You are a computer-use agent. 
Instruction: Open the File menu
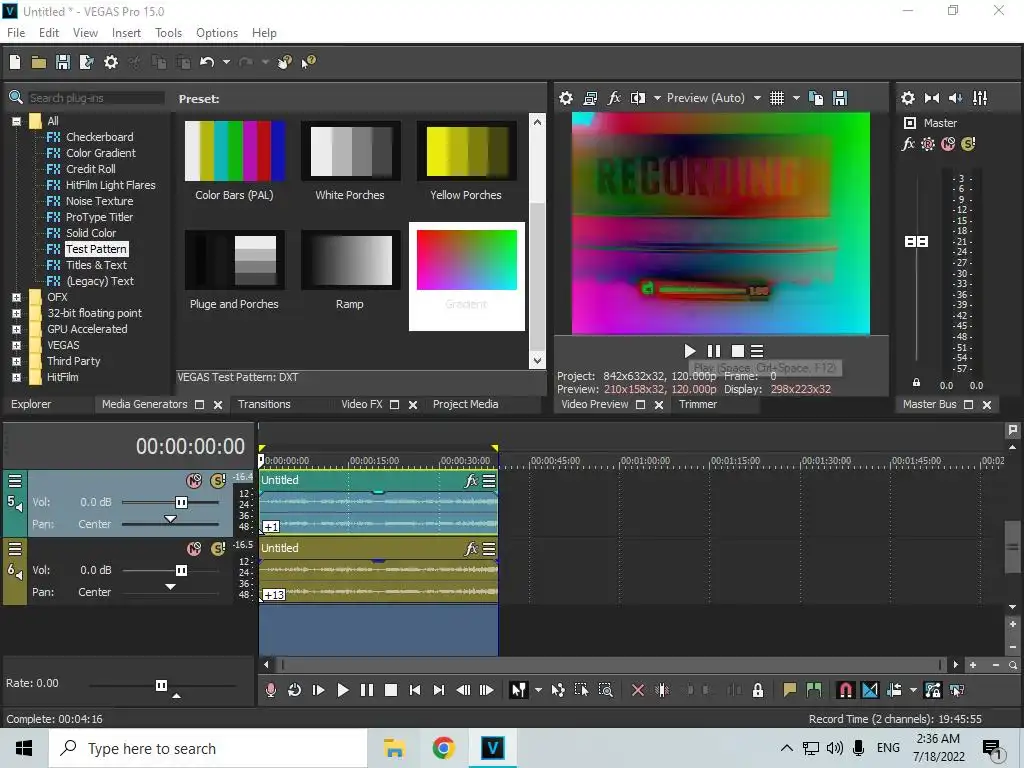tap(16, 33)
